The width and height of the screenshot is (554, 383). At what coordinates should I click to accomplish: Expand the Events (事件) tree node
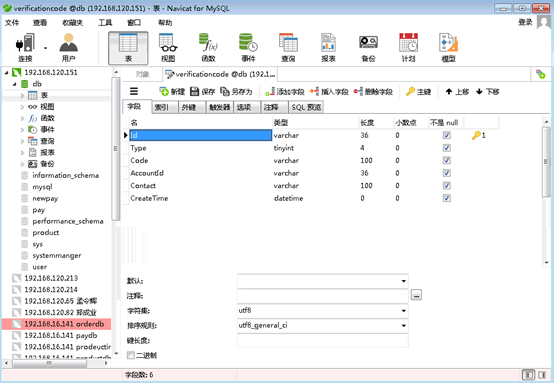click(x=22, y=130)
